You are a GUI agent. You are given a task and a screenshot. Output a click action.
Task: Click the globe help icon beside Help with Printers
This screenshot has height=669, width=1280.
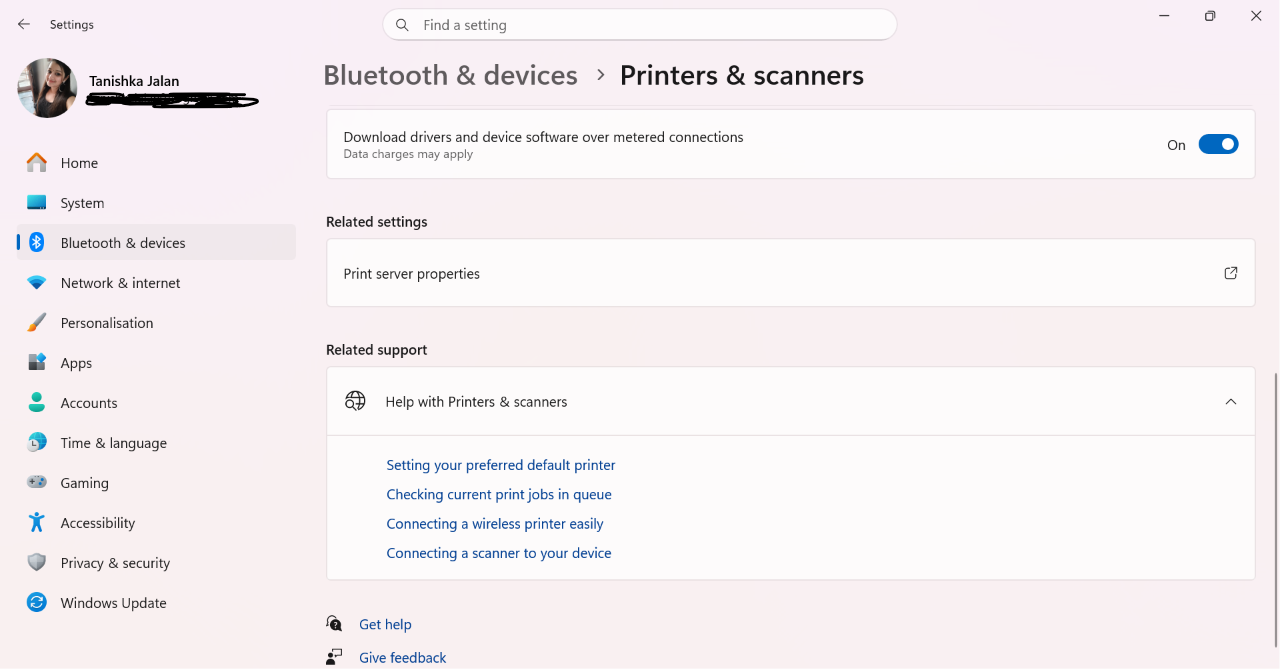(x=355, y=401)
